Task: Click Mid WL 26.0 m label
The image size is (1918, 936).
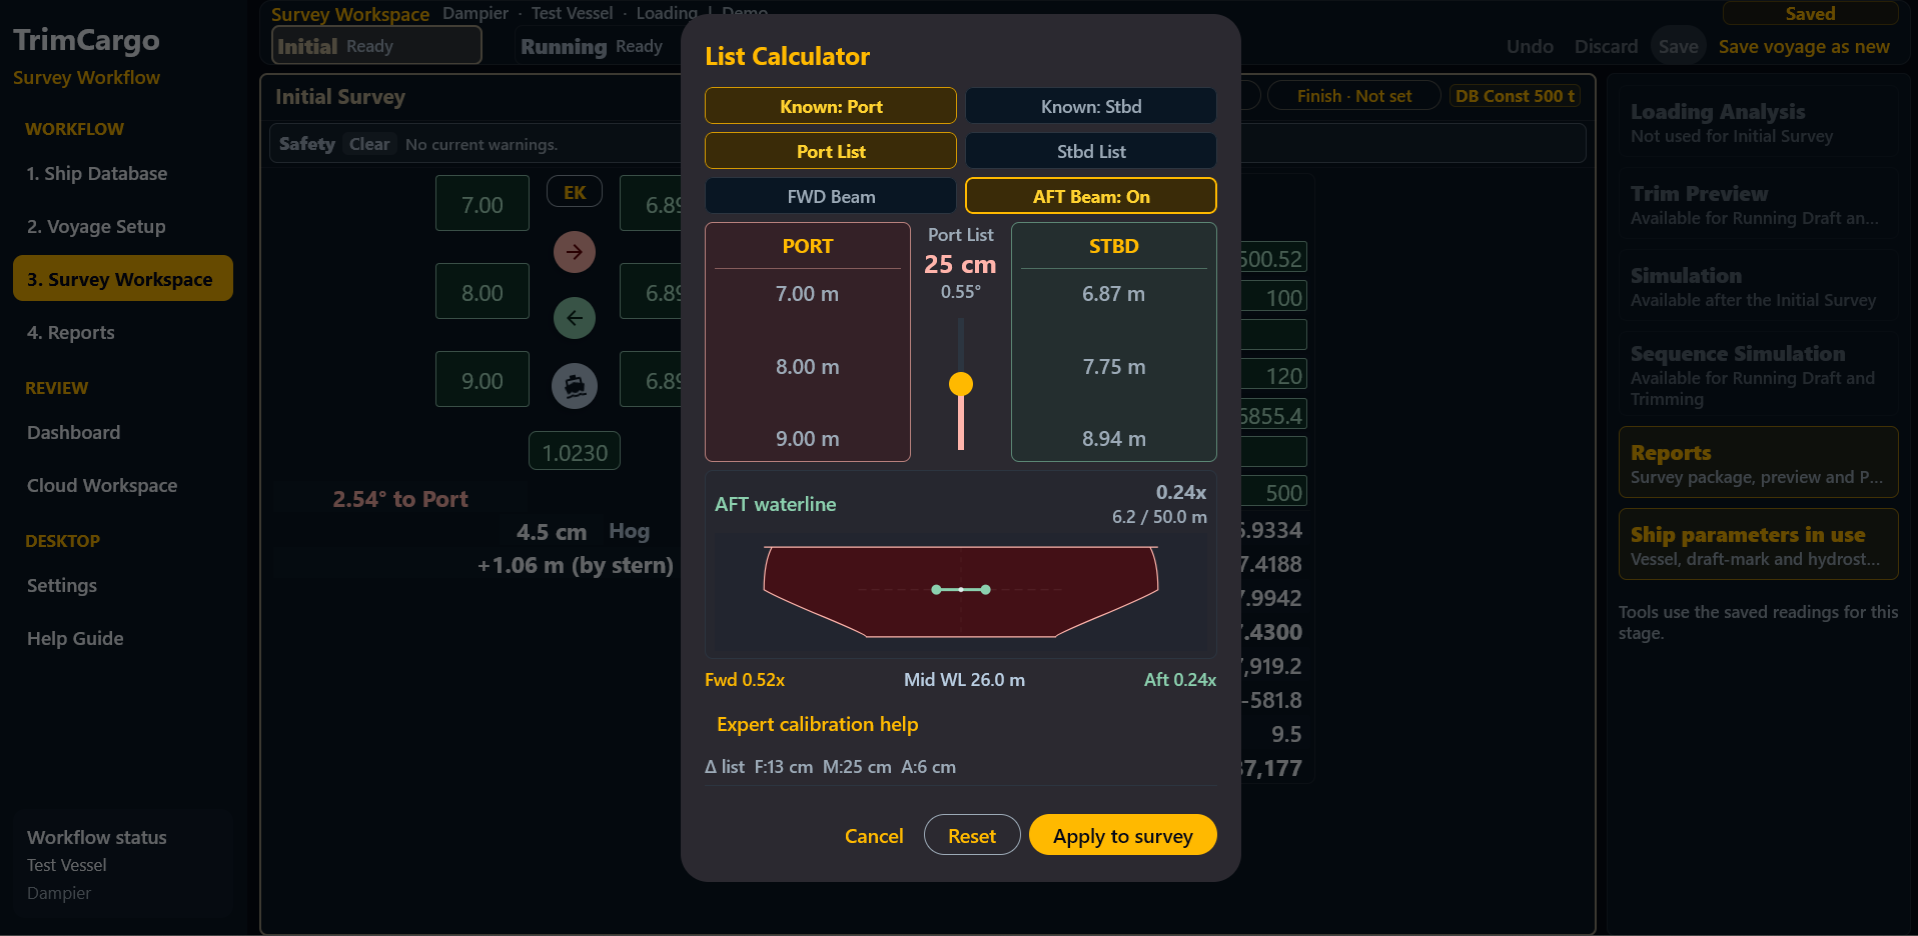Action: 964,680
